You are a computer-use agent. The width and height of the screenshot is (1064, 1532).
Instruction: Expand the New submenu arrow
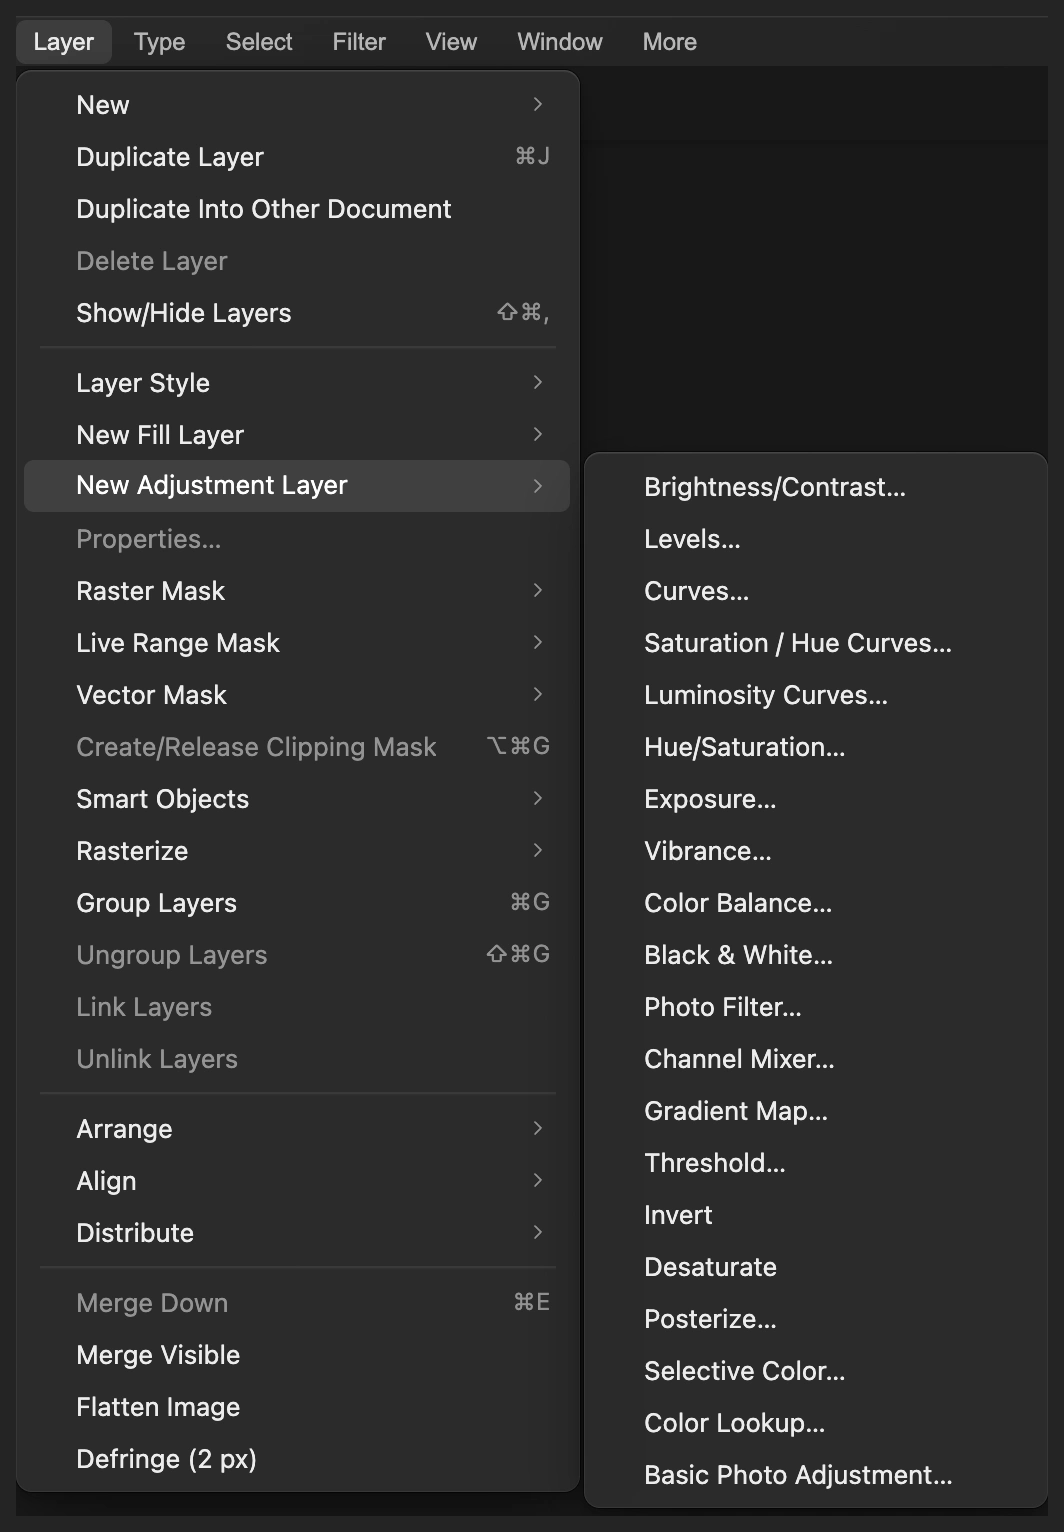point(538,104)
